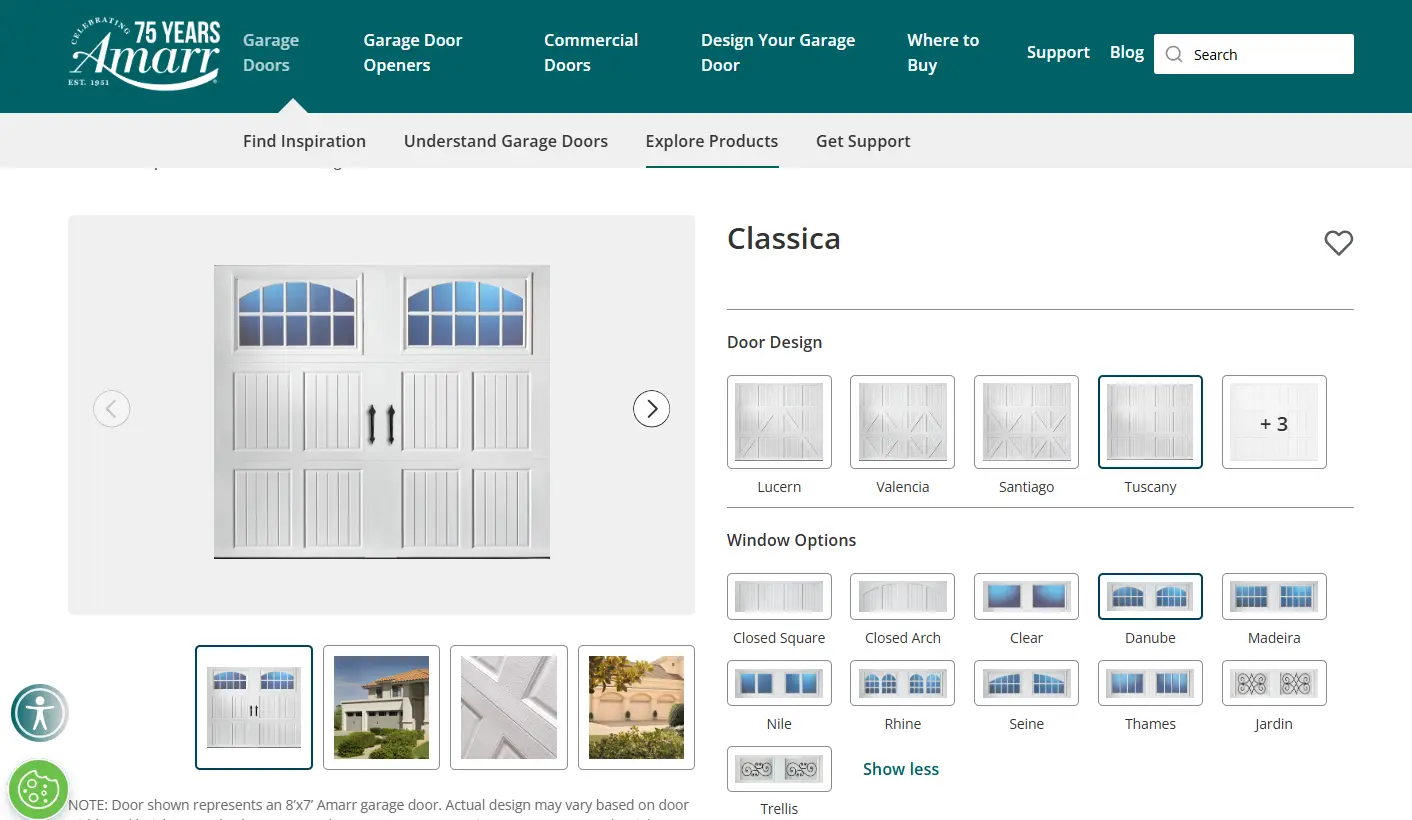Show previous door image with left arrow
This screenshot has width=1412, height=820.
(x=111, y=408)
